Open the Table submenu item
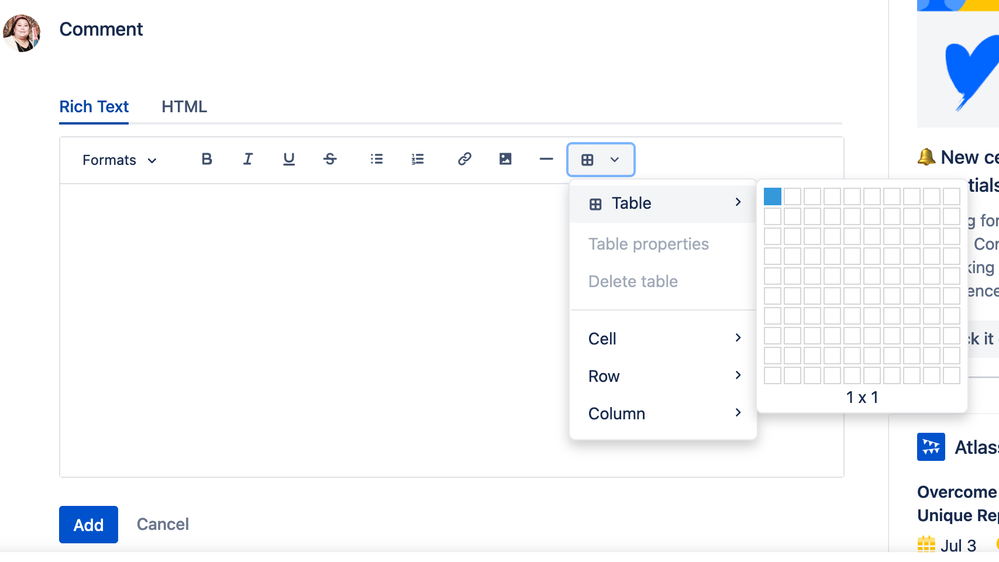This screenshot has height=562, width=999. [663, 203]
